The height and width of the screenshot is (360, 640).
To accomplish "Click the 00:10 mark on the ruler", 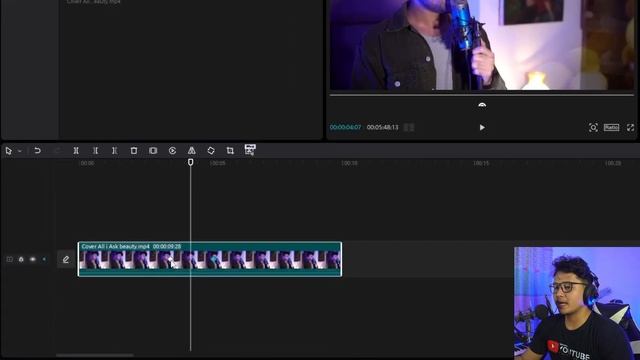I will 349,163.
